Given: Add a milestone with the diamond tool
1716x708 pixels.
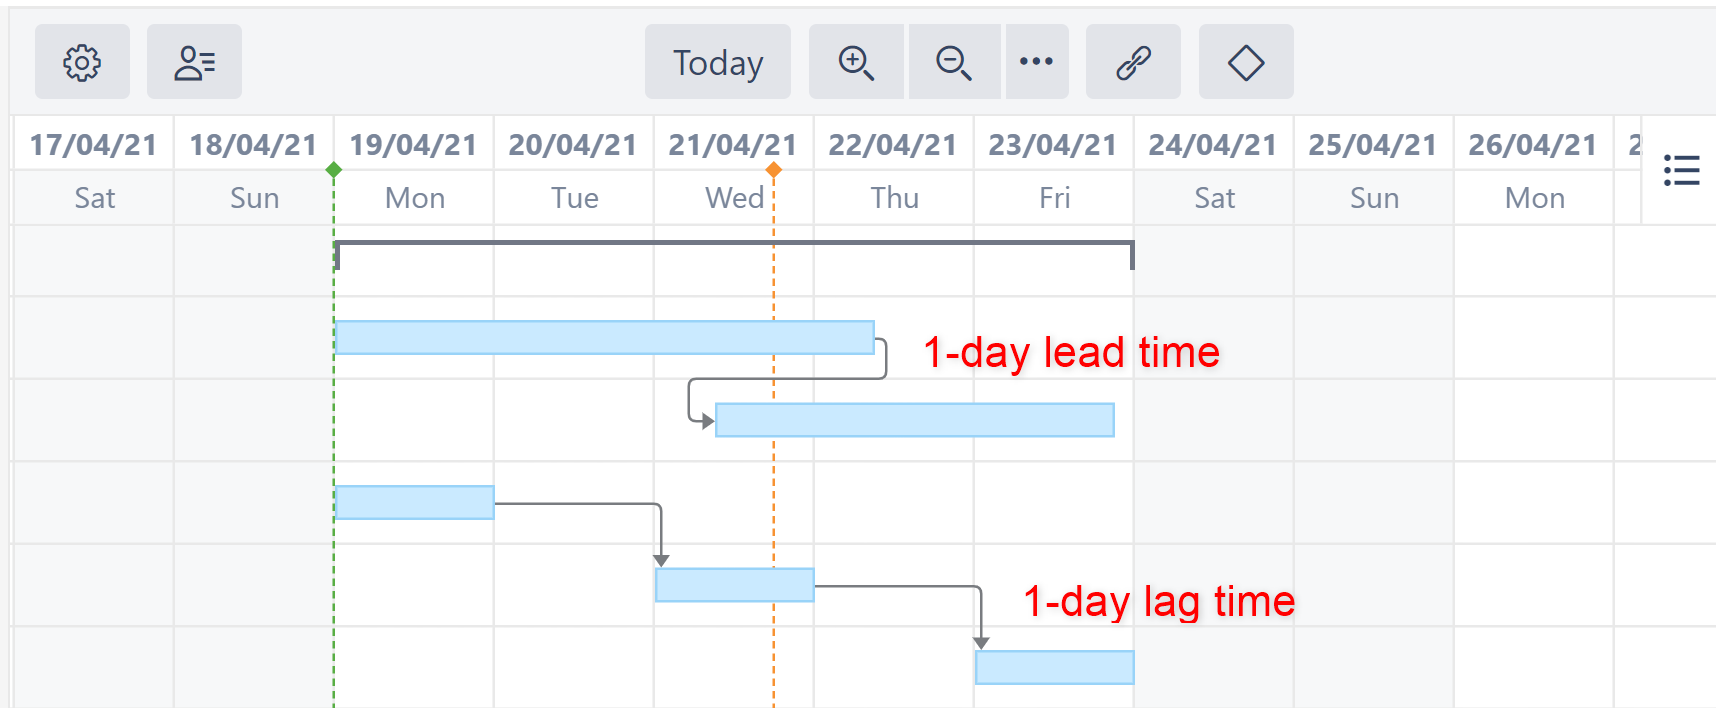Looking at the screenshot, I should click(1245, 62).
